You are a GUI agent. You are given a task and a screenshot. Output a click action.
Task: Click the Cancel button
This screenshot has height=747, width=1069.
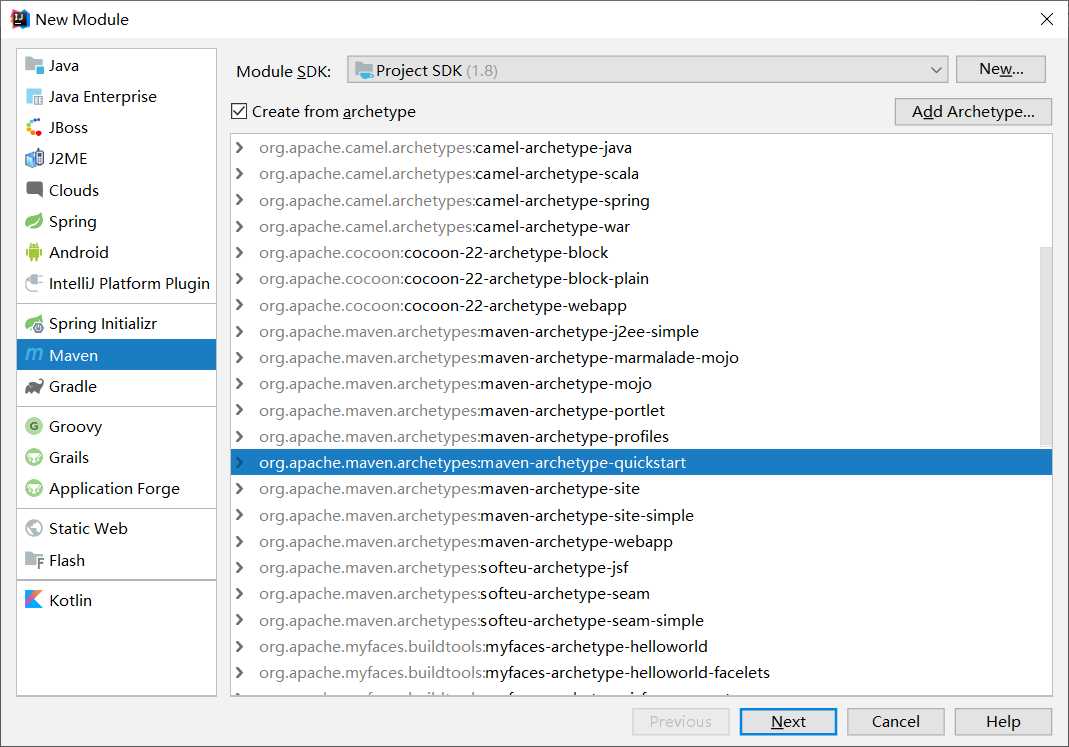coord(895,721)
